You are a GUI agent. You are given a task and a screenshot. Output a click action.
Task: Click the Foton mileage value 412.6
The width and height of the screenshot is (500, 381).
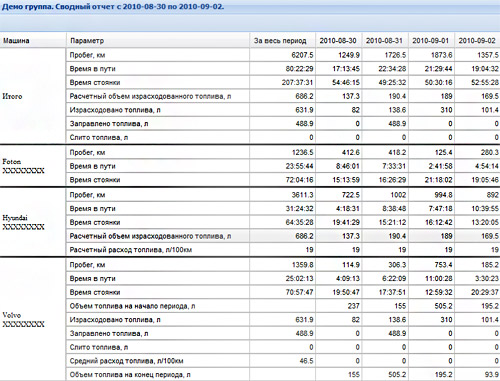351,153
